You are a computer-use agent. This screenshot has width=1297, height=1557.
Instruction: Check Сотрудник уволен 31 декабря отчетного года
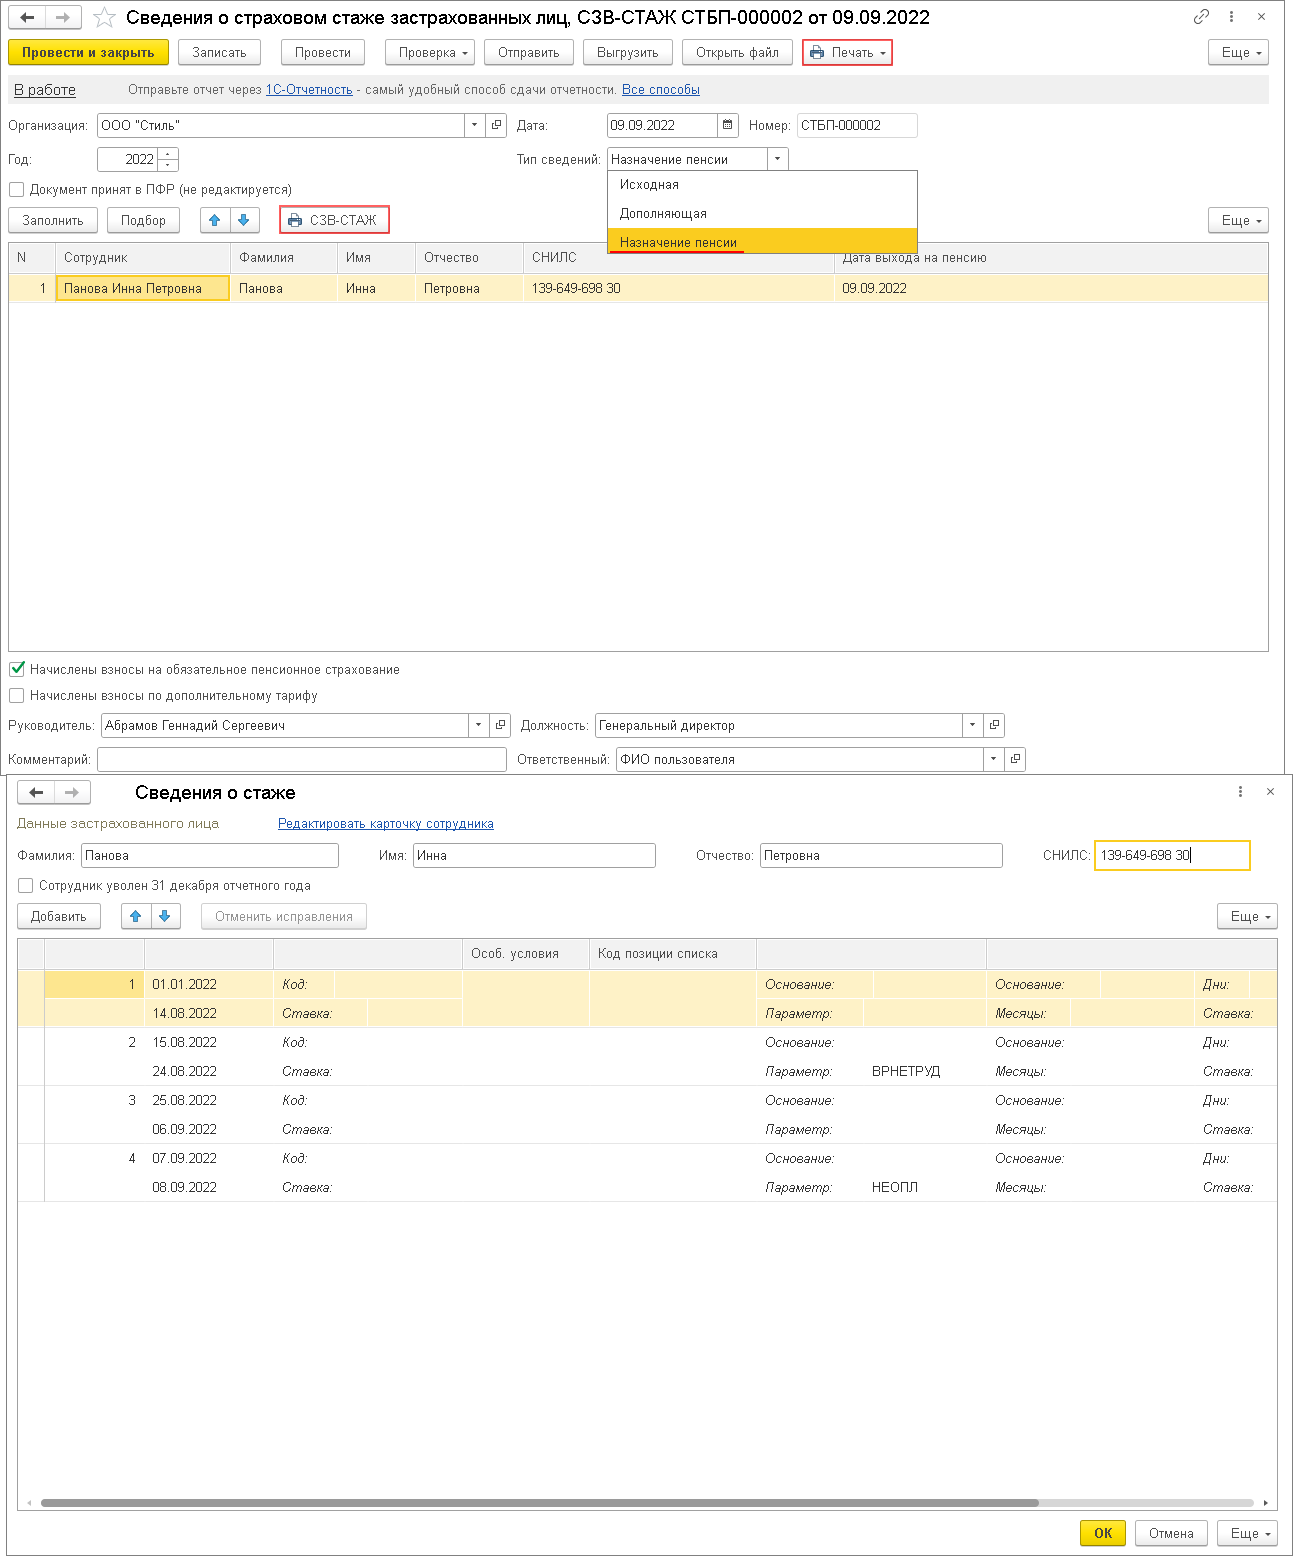coord(25,885)
